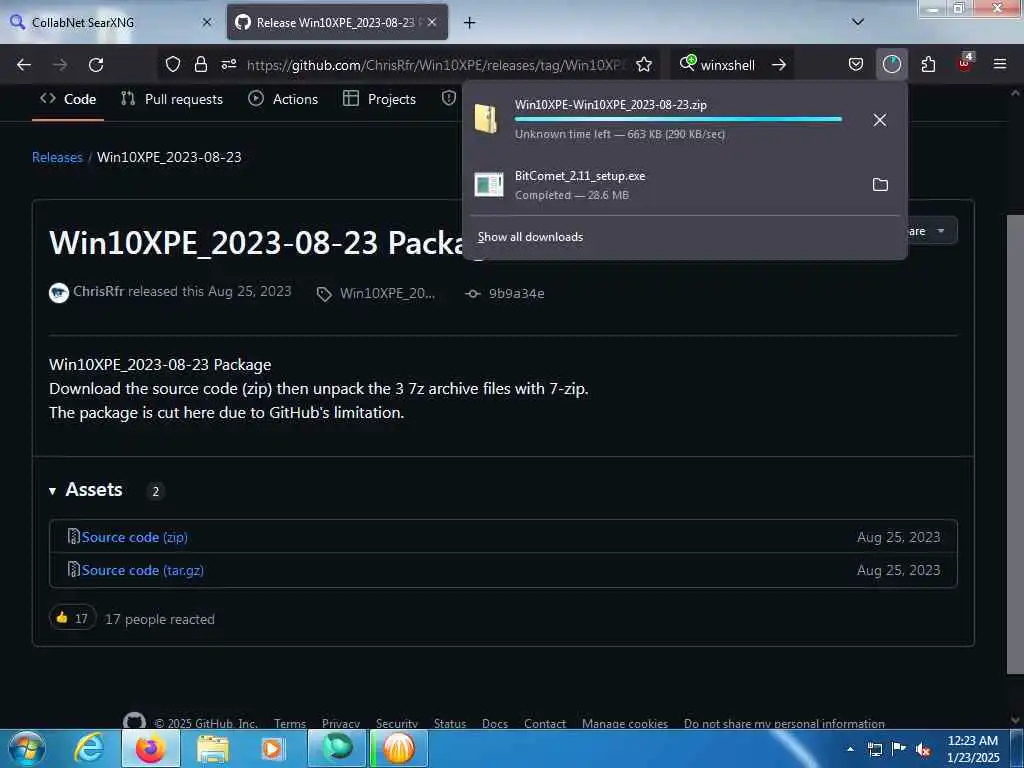Screen dimensions: 1024x768
Task: Open Windows Explorer from the taskbar
Action: pyautogui.click(x=213, y=748)
